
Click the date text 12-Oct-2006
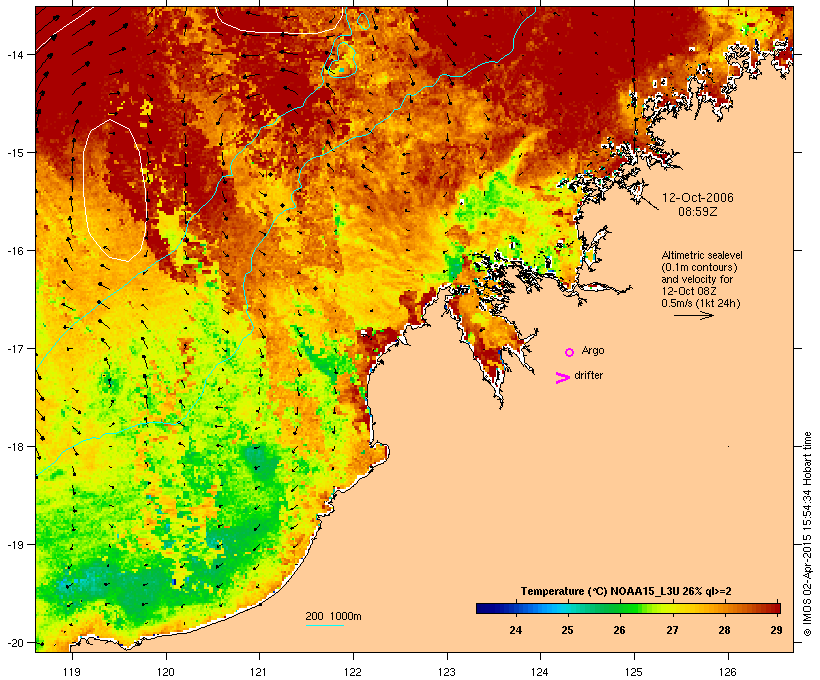pyautogui.click(x=698, y=198)
